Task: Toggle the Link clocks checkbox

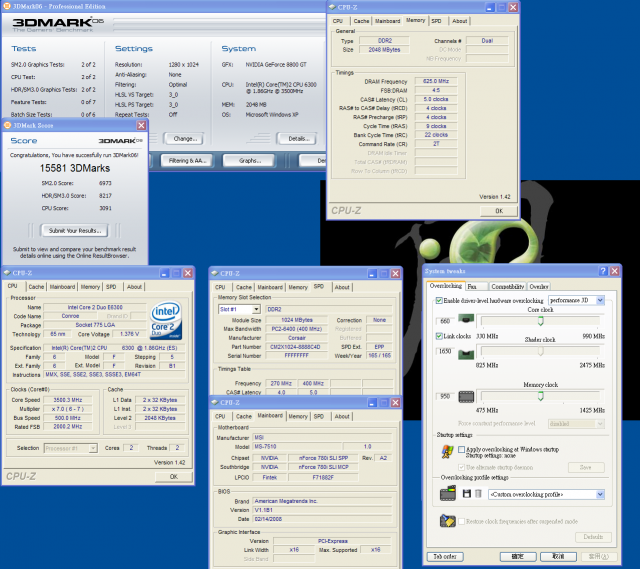Action: pos(439,336)
